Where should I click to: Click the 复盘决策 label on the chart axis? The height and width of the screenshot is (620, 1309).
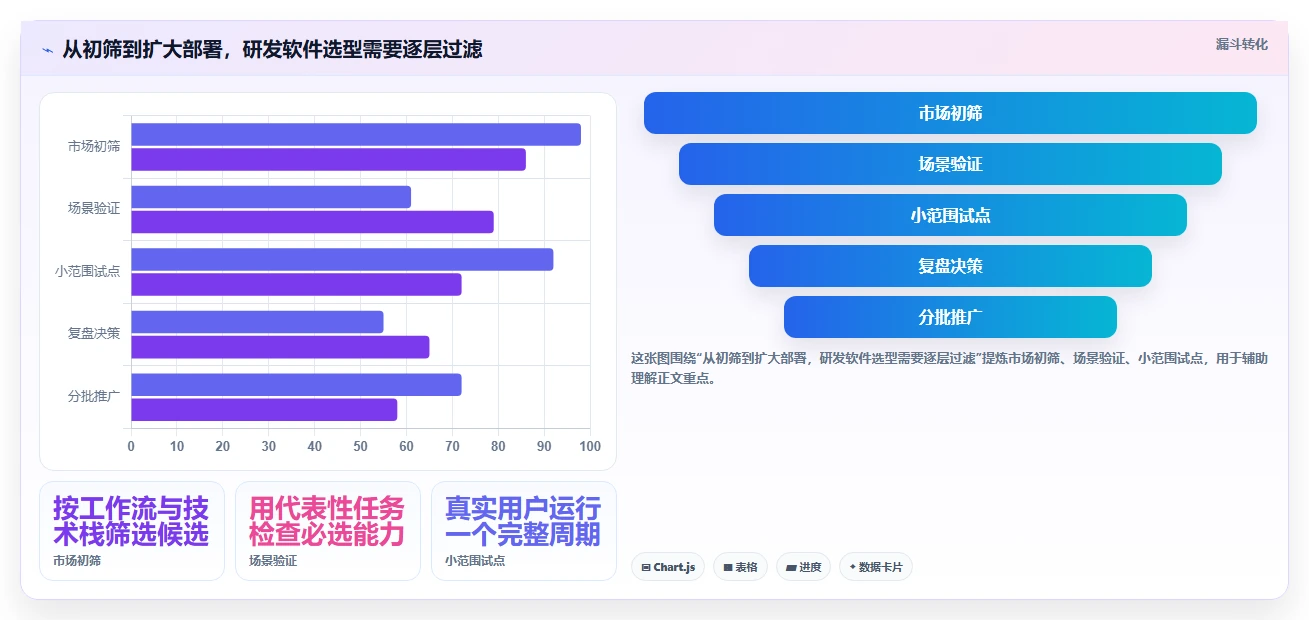[x=94, y=333]
